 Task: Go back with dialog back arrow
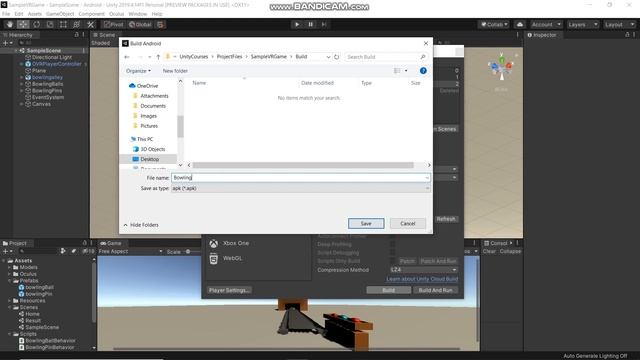pyautogui.click(x=127, y=57)
